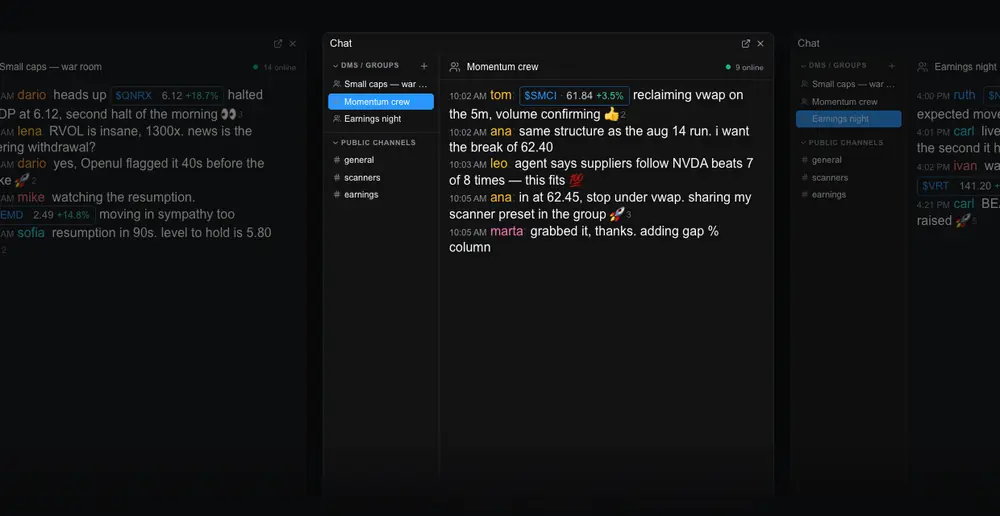Click username sofia in war room chat
Viewport: 1000px width, 516px height.
pyautogui.click(x=31, y=233)
